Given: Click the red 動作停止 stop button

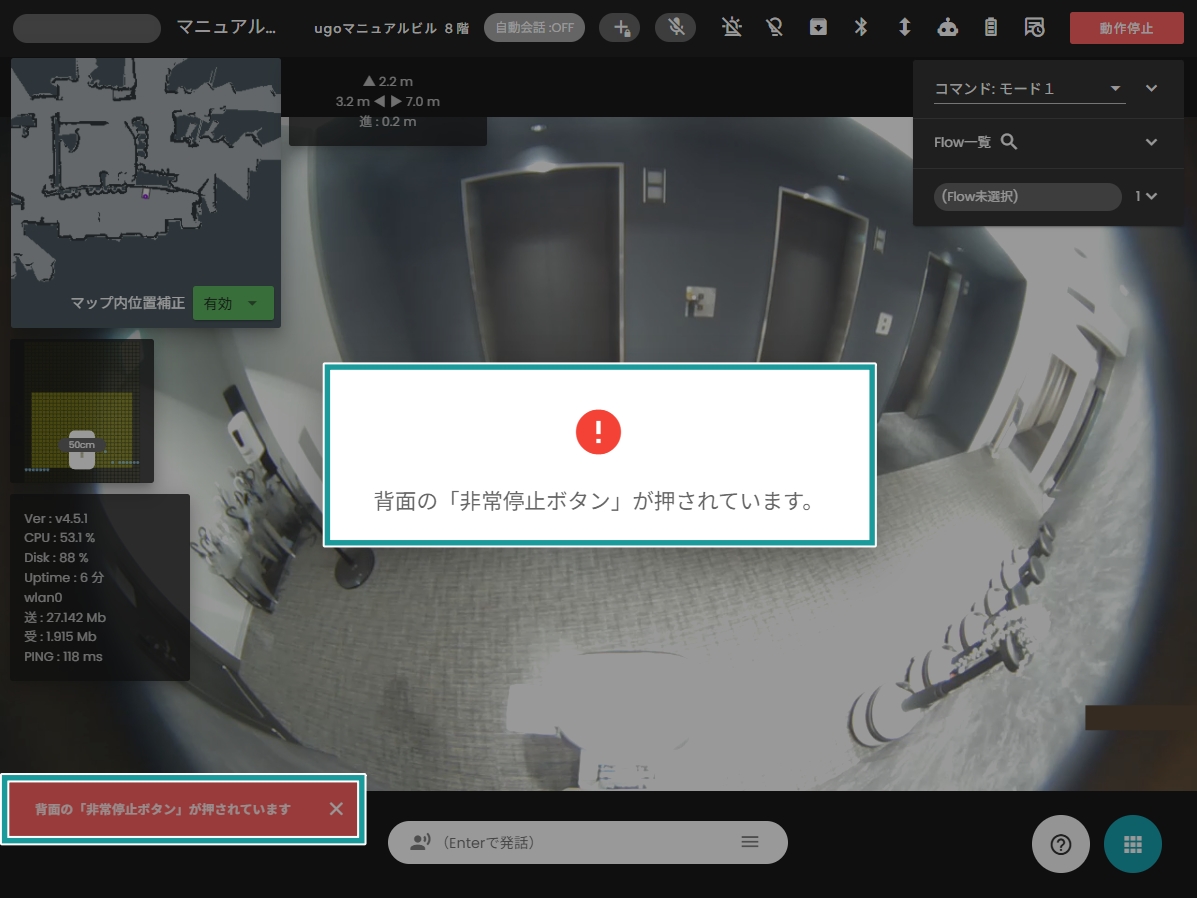Looking at the screenshot, I should pos(1126,28).
